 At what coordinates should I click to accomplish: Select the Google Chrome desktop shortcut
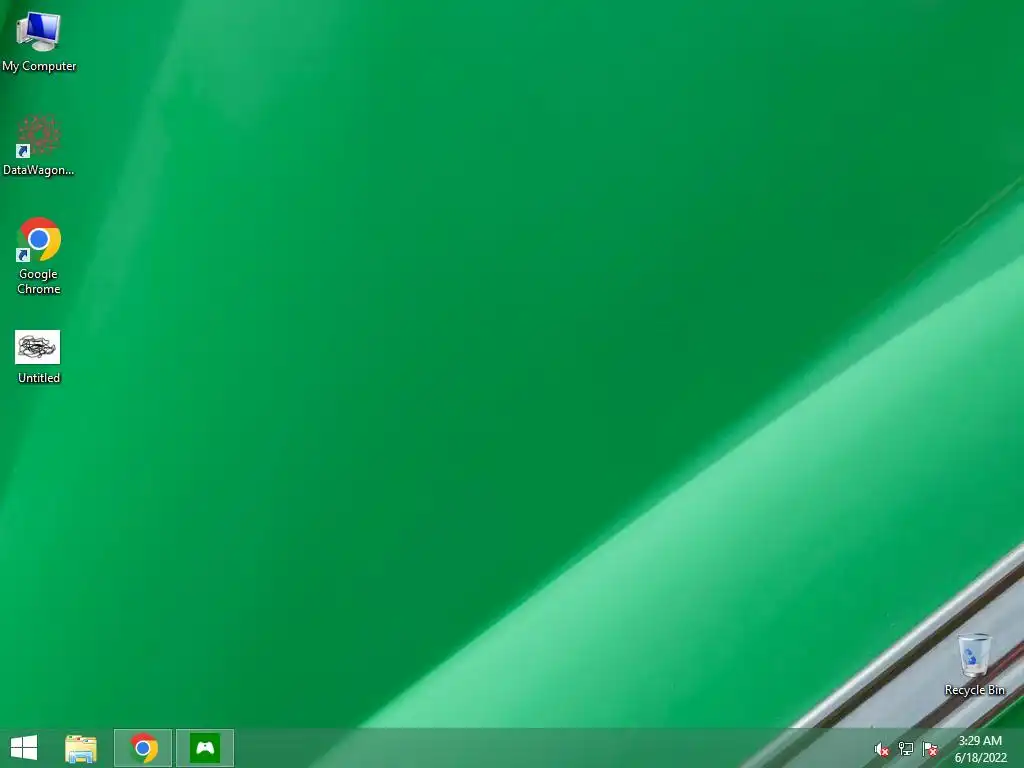pos(39,239)
